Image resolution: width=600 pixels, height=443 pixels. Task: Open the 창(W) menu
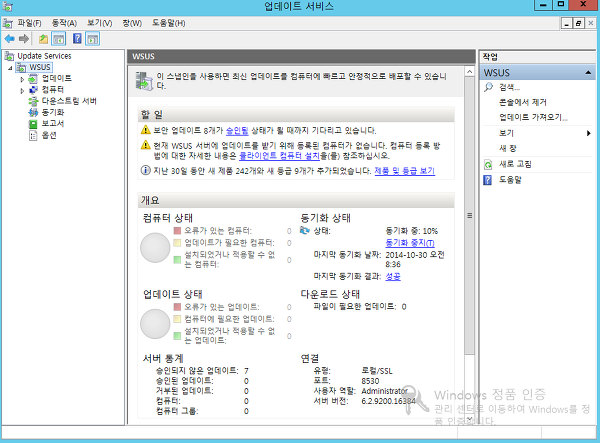132,23
